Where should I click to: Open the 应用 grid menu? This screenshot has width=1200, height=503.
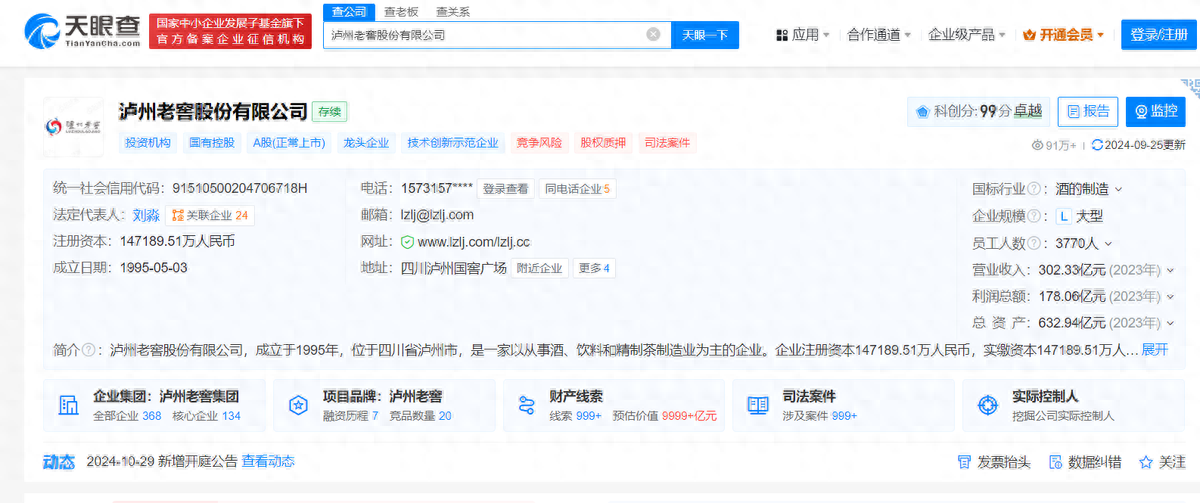coord(803,34)
